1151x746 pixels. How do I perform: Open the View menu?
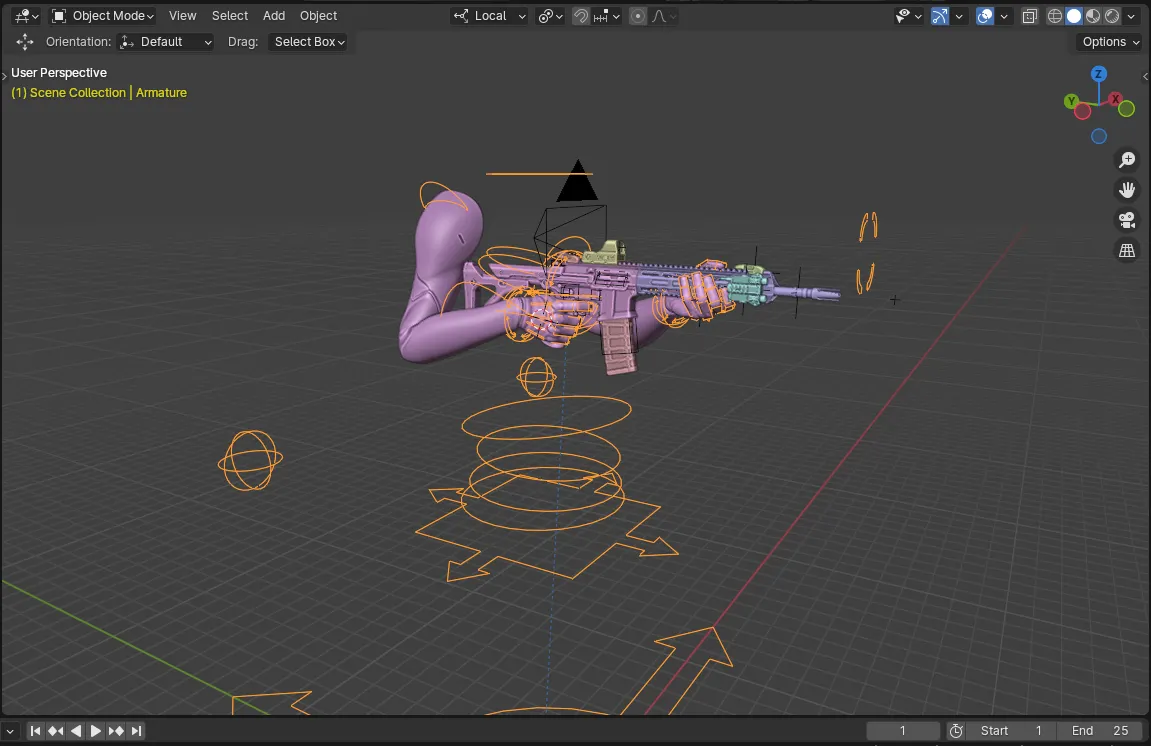point(182,15)
